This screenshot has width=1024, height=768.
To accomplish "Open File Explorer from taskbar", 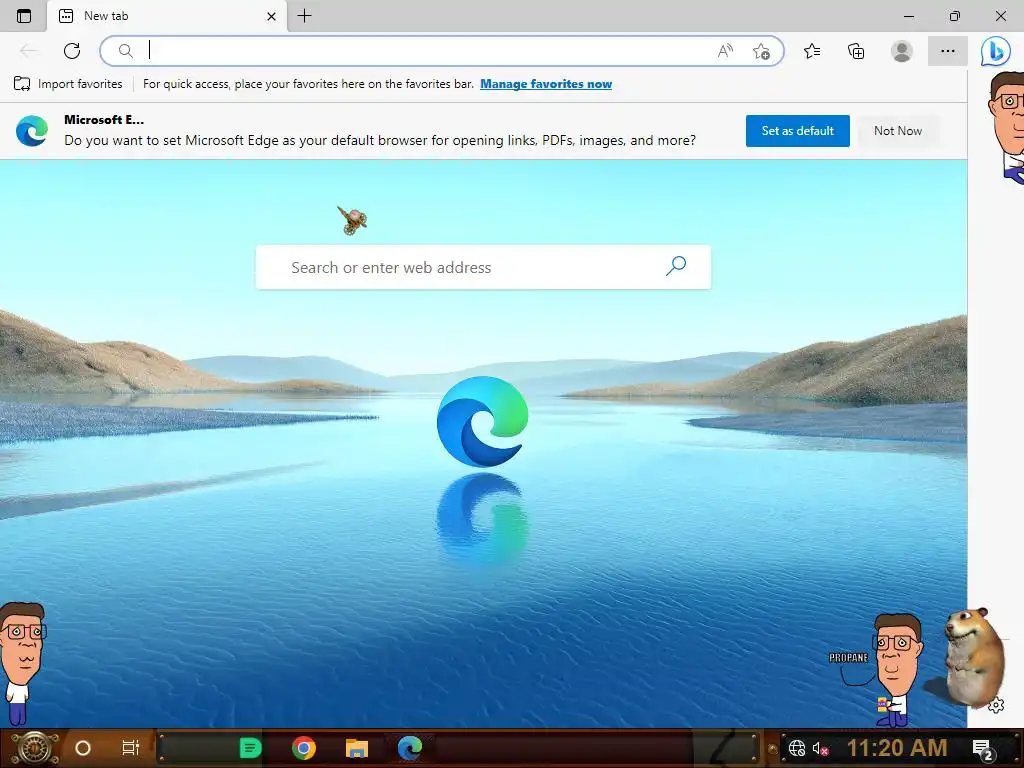I will 357,748.
